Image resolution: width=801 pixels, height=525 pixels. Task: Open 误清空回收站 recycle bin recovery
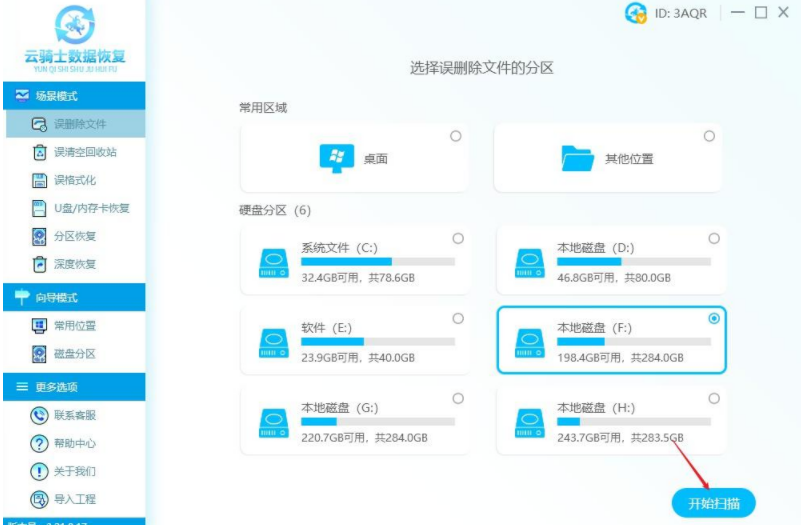coord(84,152)
